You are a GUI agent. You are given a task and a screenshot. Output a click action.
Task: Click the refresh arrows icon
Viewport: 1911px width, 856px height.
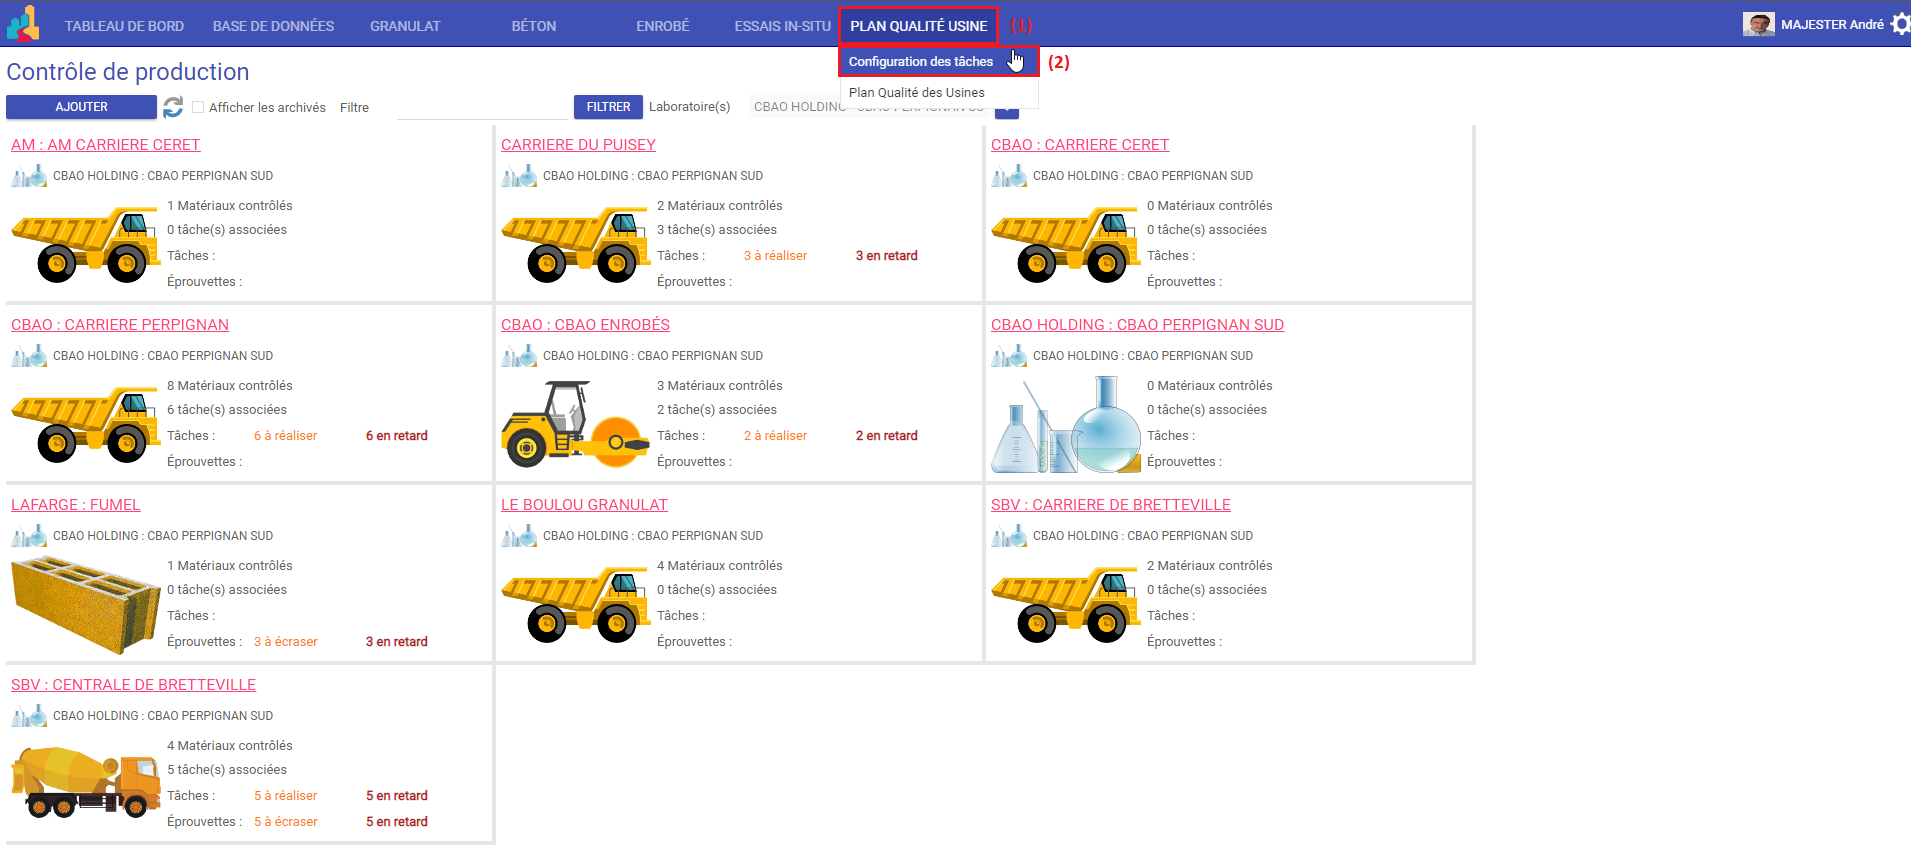coord(173,107)
